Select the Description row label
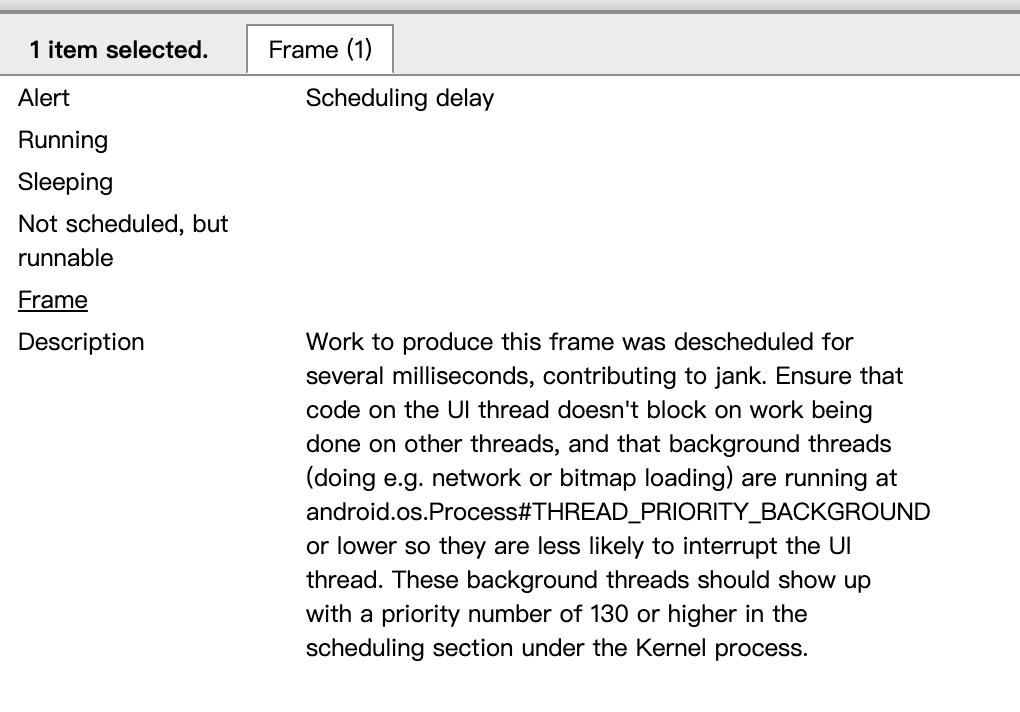This screenshot has width=1020, height=712. tap(81, 342)
